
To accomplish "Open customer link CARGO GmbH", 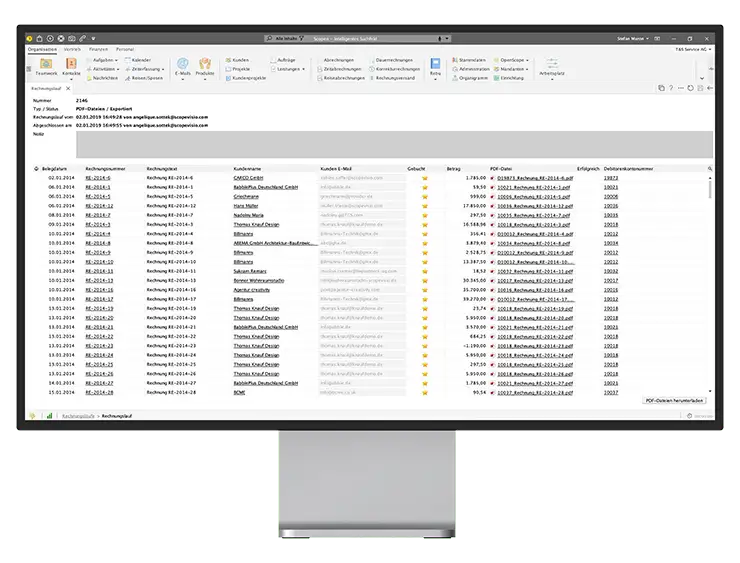I will 249,178.
